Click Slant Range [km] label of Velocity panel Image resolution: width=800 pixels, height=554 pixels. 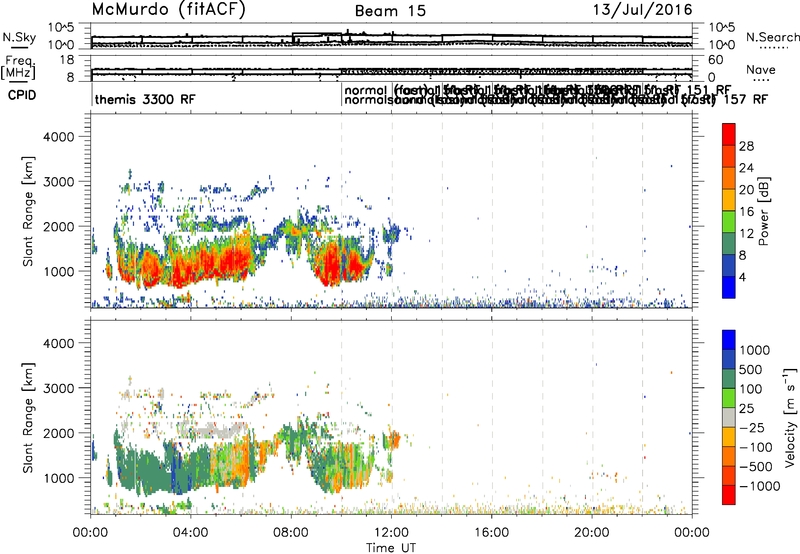click(28, 417)
